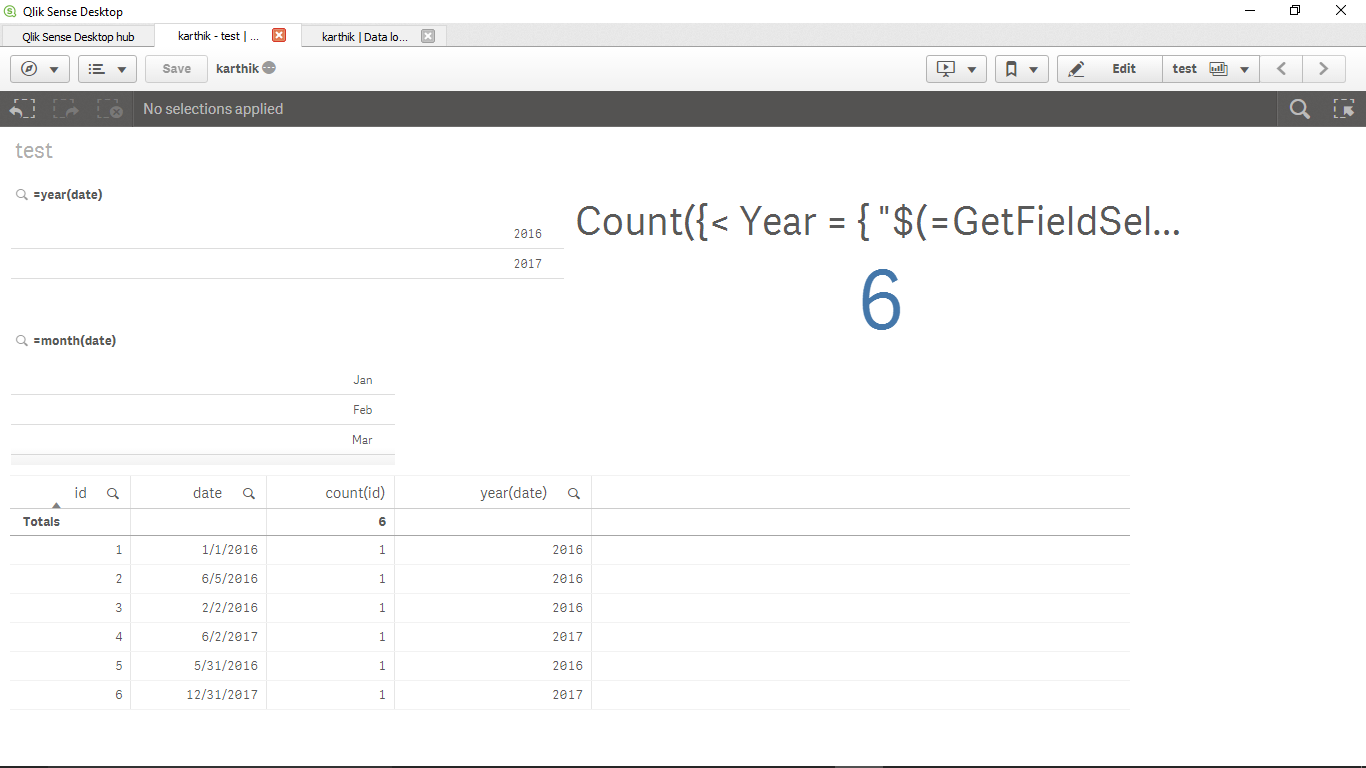Click the Qlik Sense Desktop title bar icon
This screenshot has width=1366, height=768.
(12, 11)
